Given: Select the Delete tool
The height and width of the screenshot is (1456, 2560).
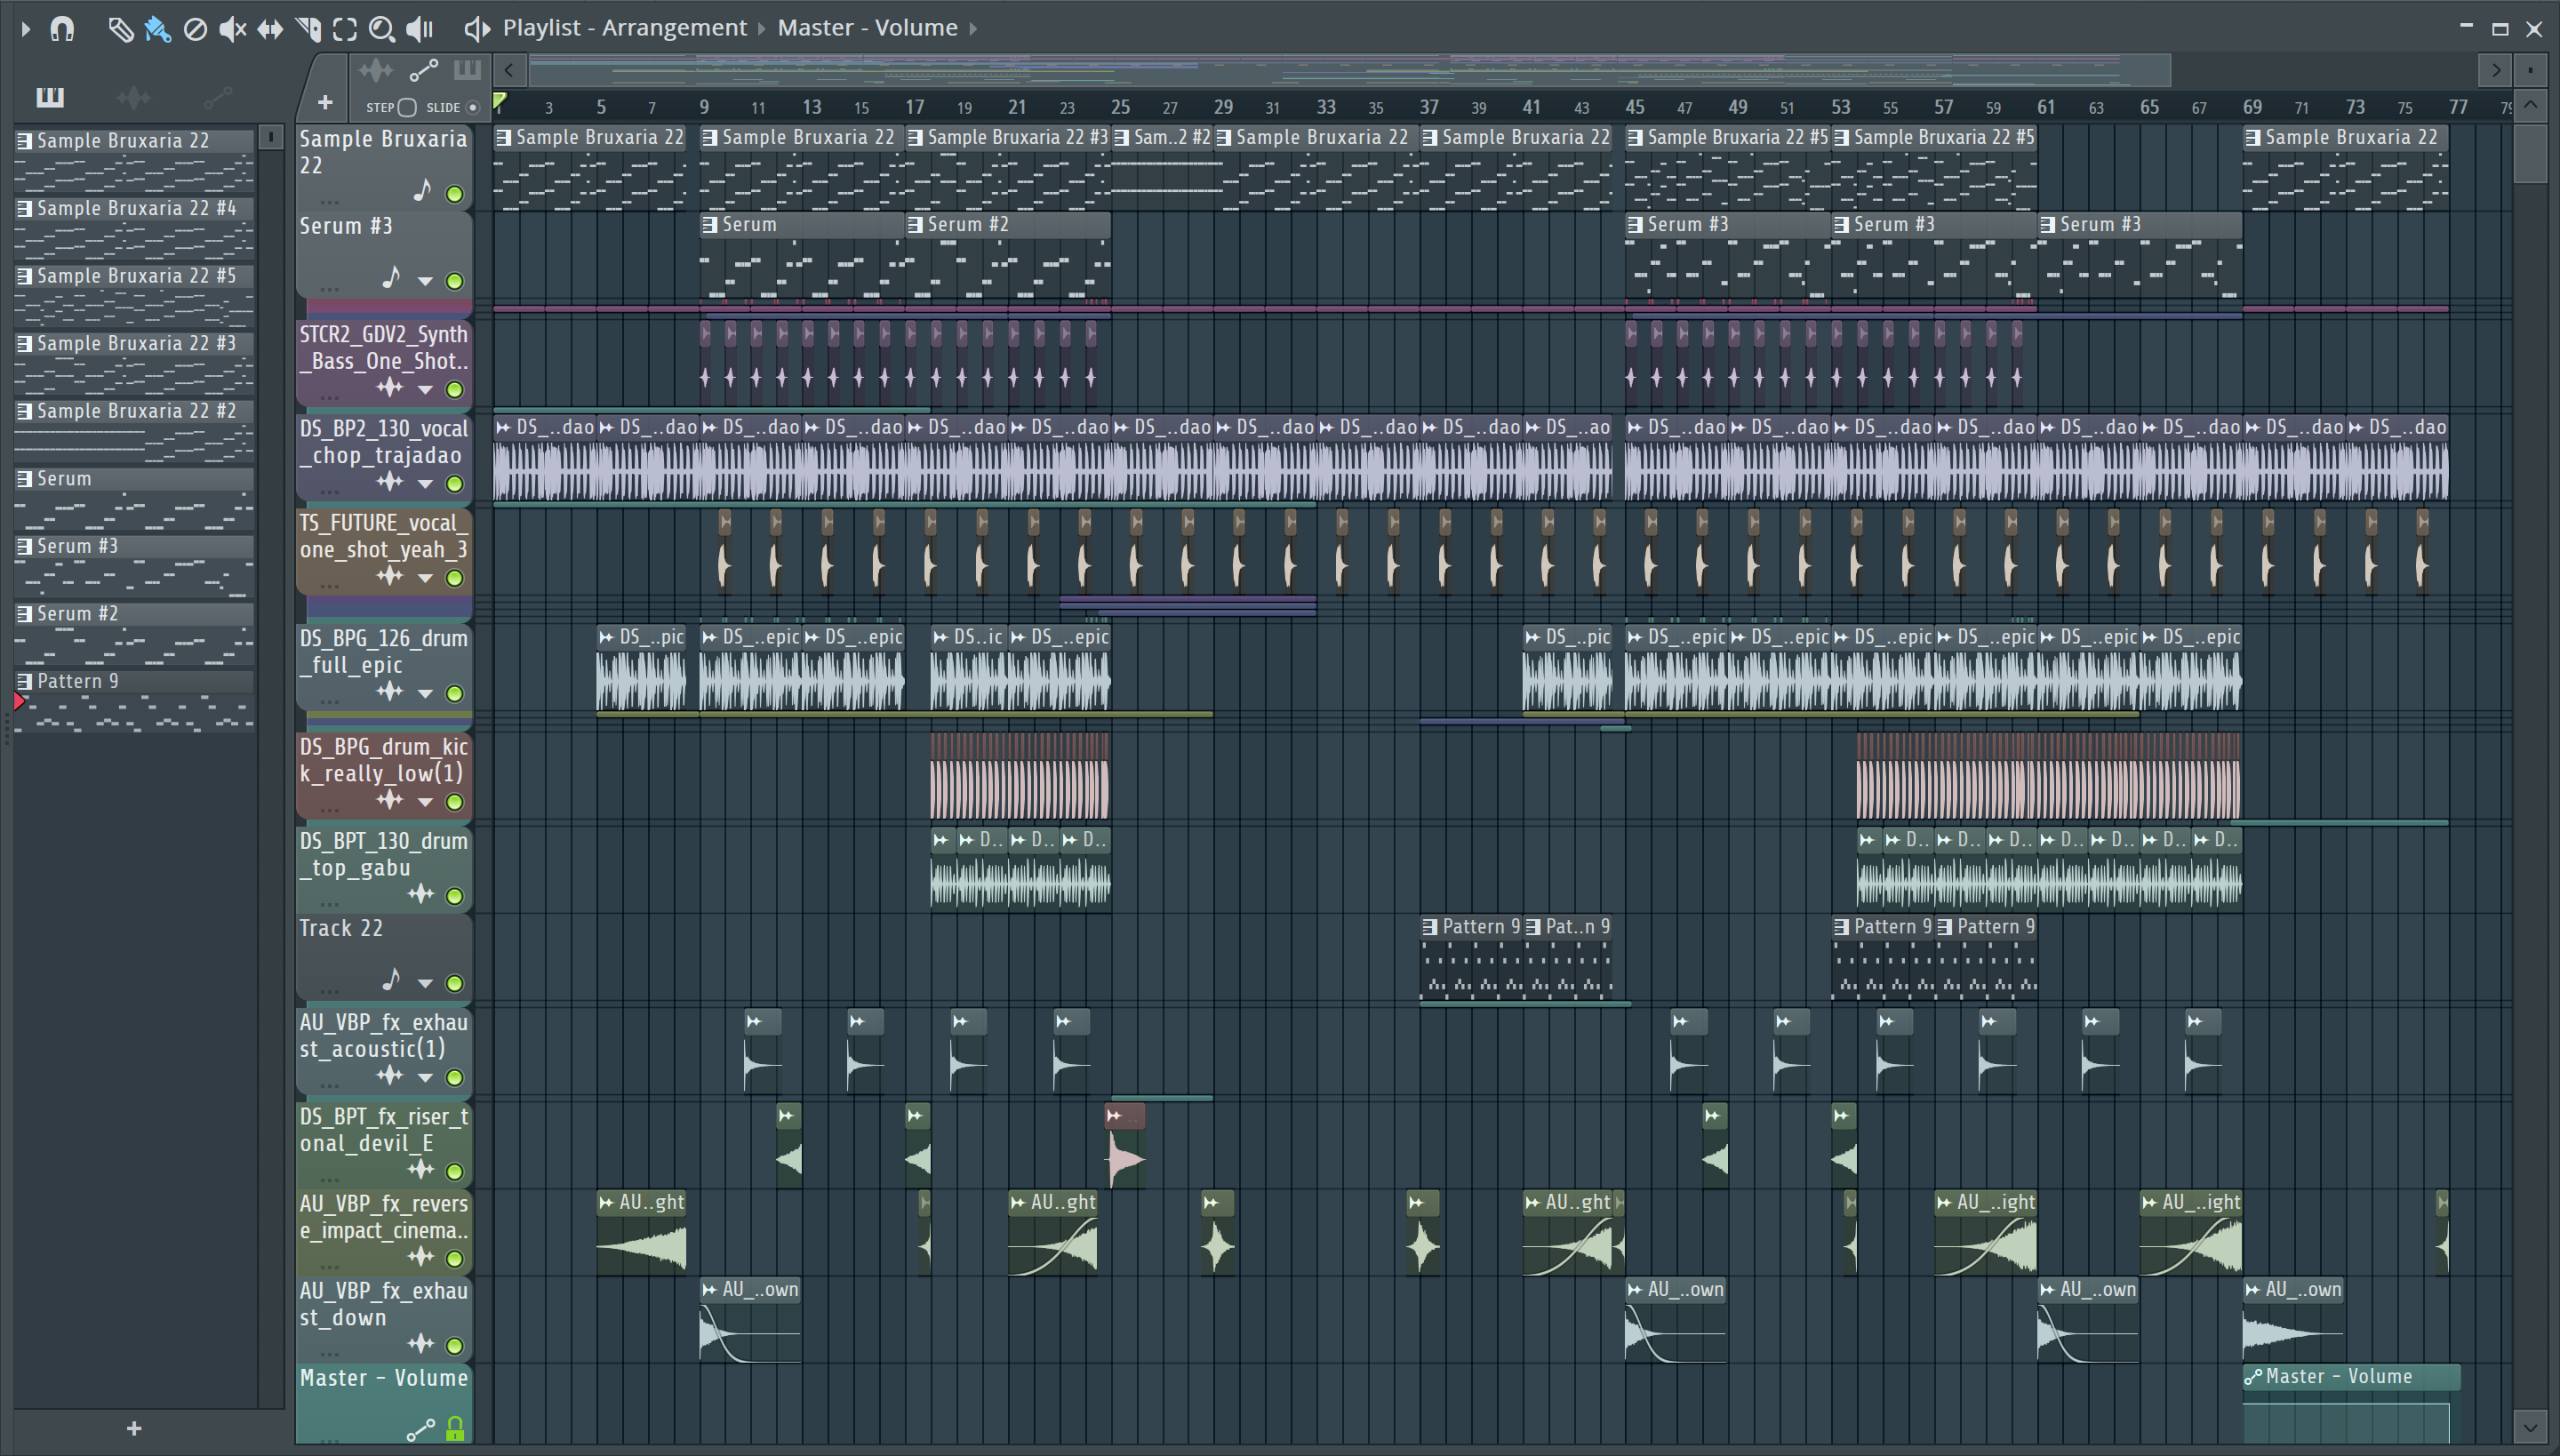Looking at the screenshot, I should 195,29.
